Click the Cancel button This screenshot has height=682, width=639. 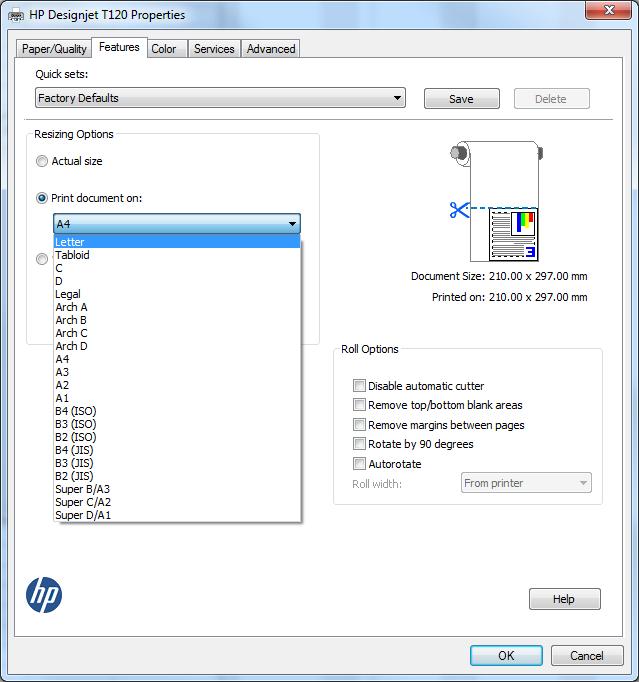(587, 655)
